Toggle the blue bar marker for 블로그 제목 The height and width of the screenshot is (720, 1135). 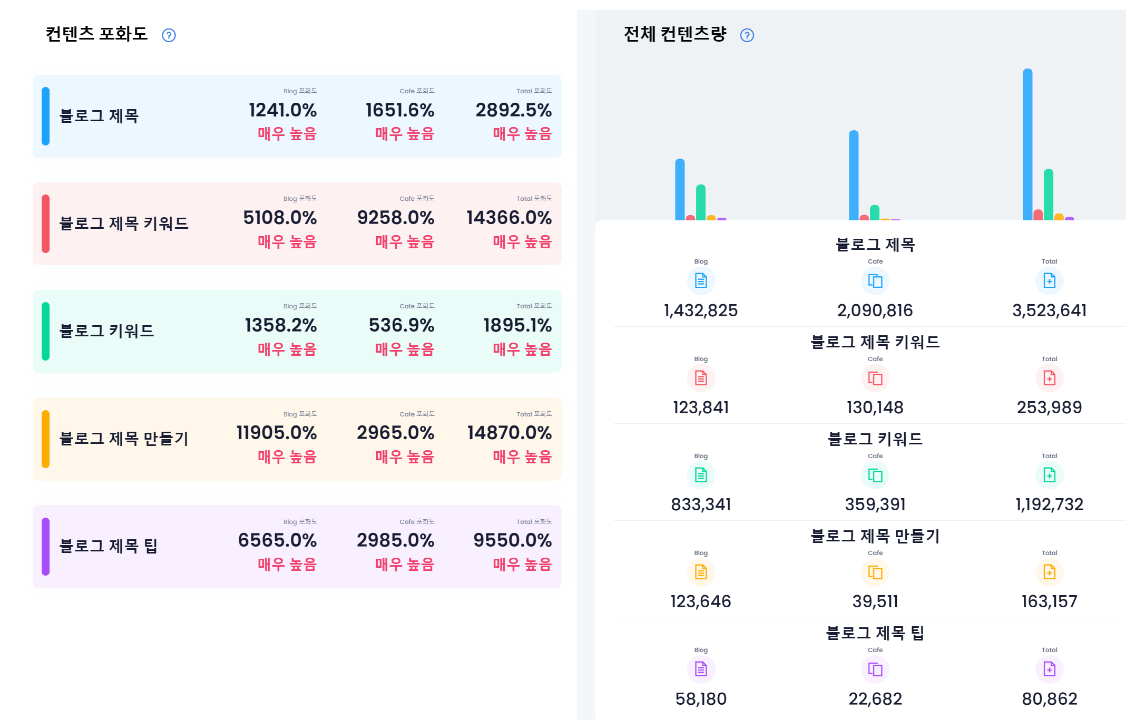click(x=44, y=115)
